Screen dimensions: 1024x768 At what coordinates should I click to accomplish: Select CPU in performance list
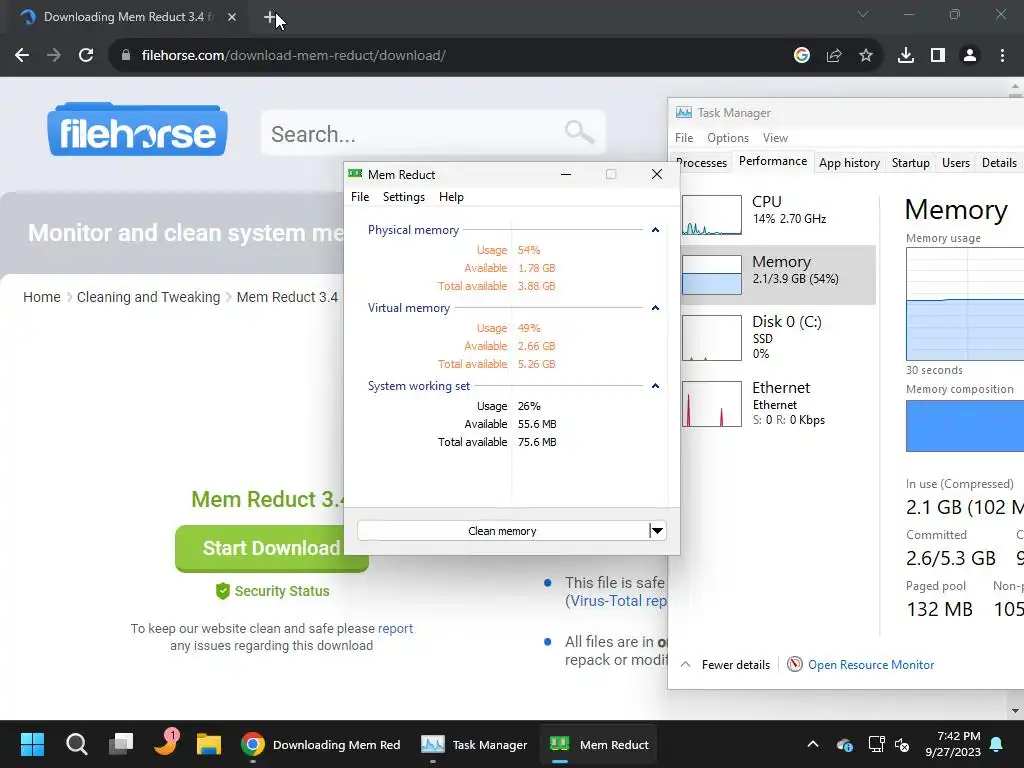777,214
